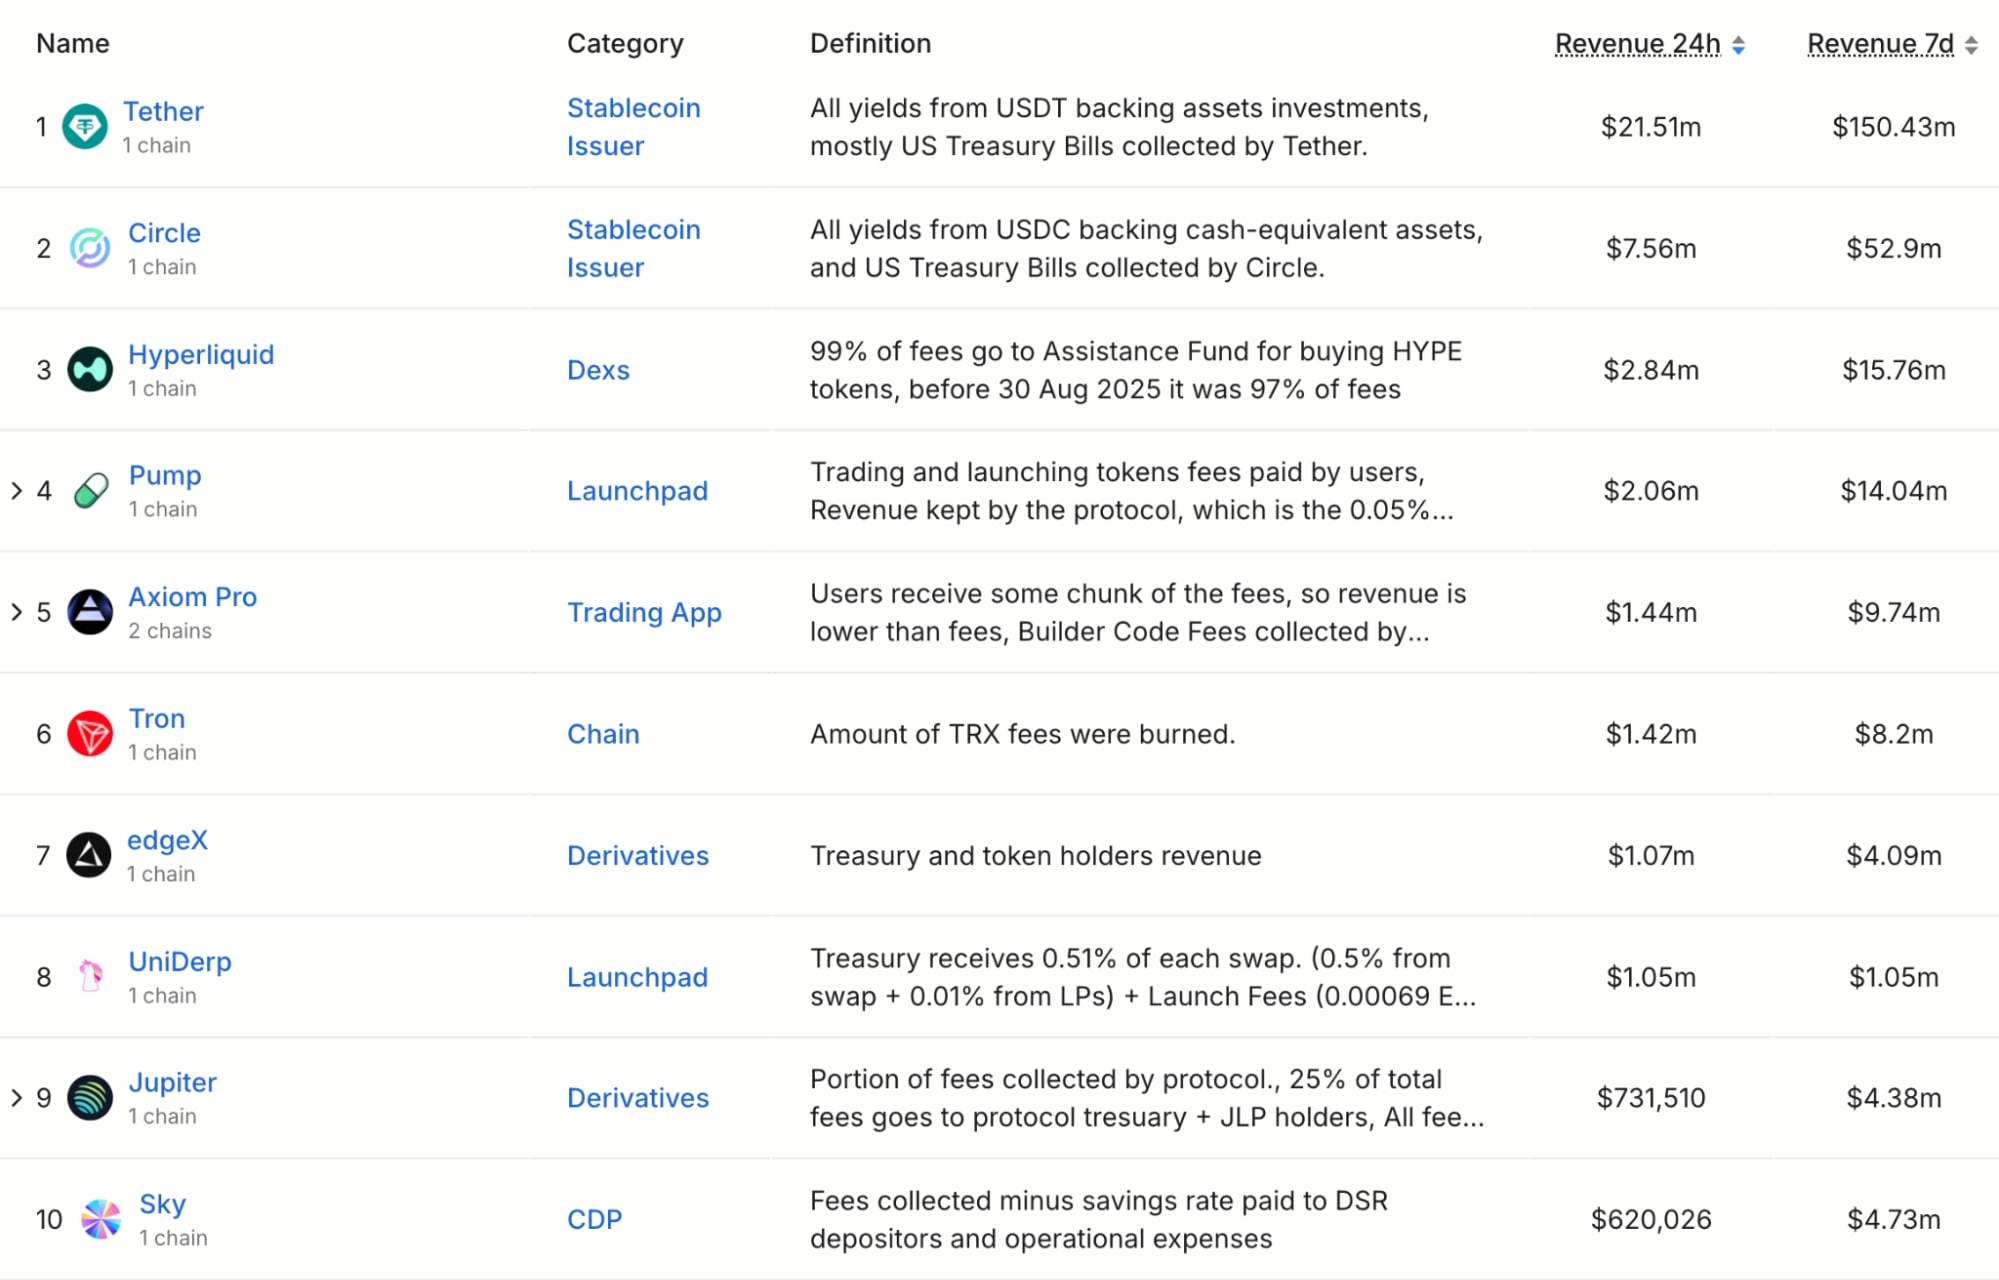Open the Hyperliquid protocol name link
Image resolution: width=1999 pixels, height=1280 pixels.
click(201, 354)
